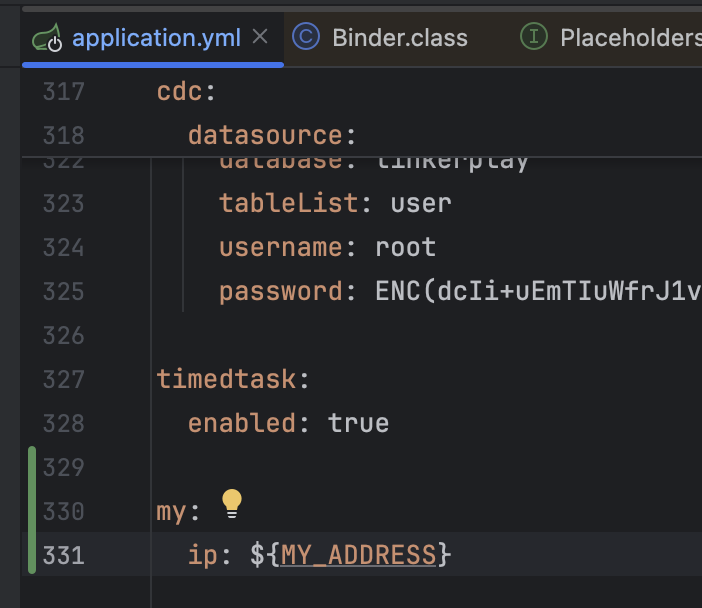Screen dimensions: 702x608
Task: Click line number 328 in the gutter
Action: (64, 423)
